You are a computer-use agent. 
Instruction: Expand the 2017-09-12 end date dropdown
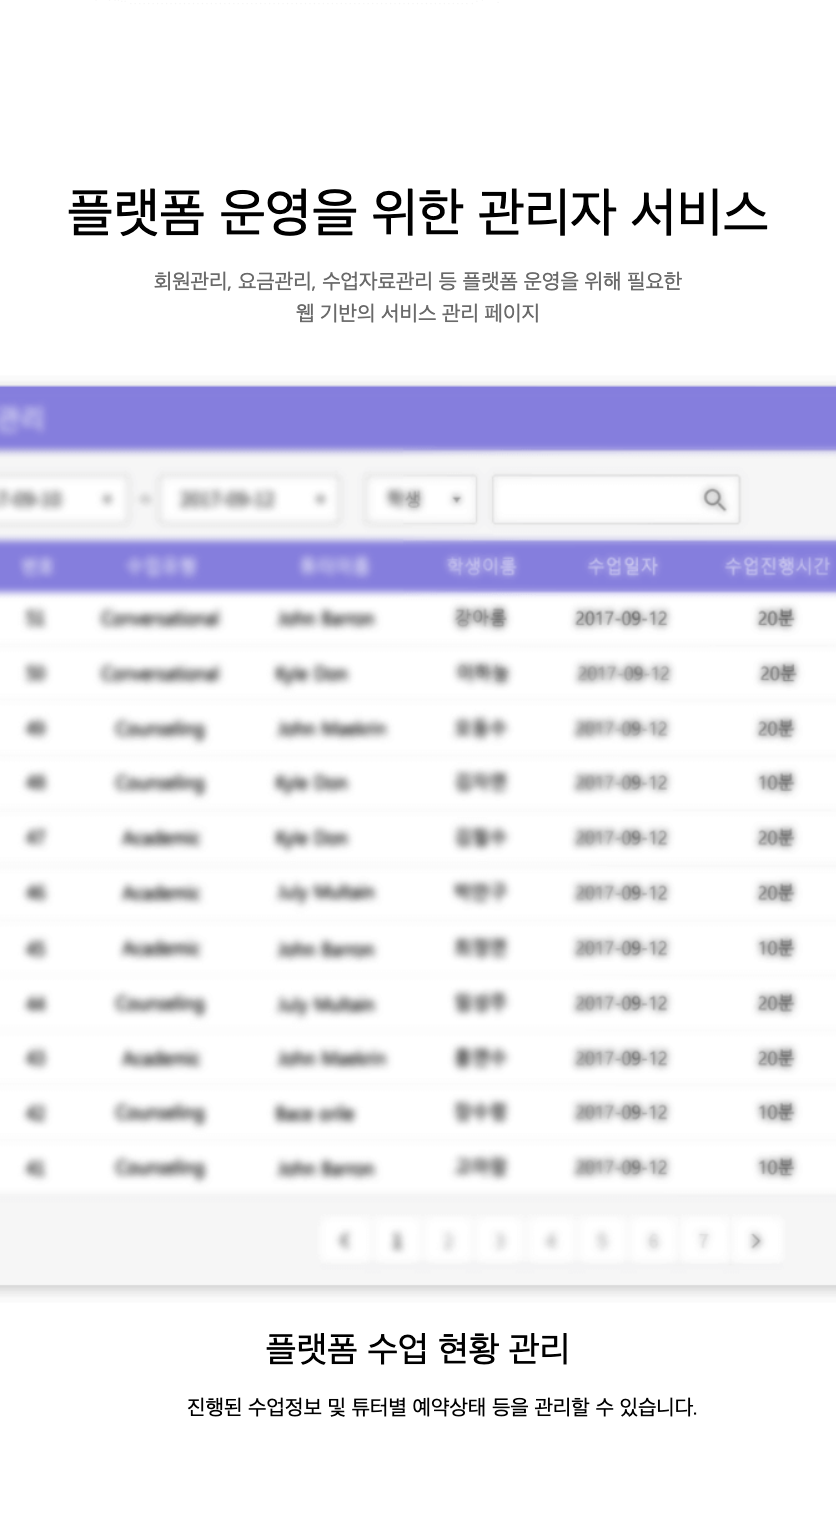(x=250, y=500)
